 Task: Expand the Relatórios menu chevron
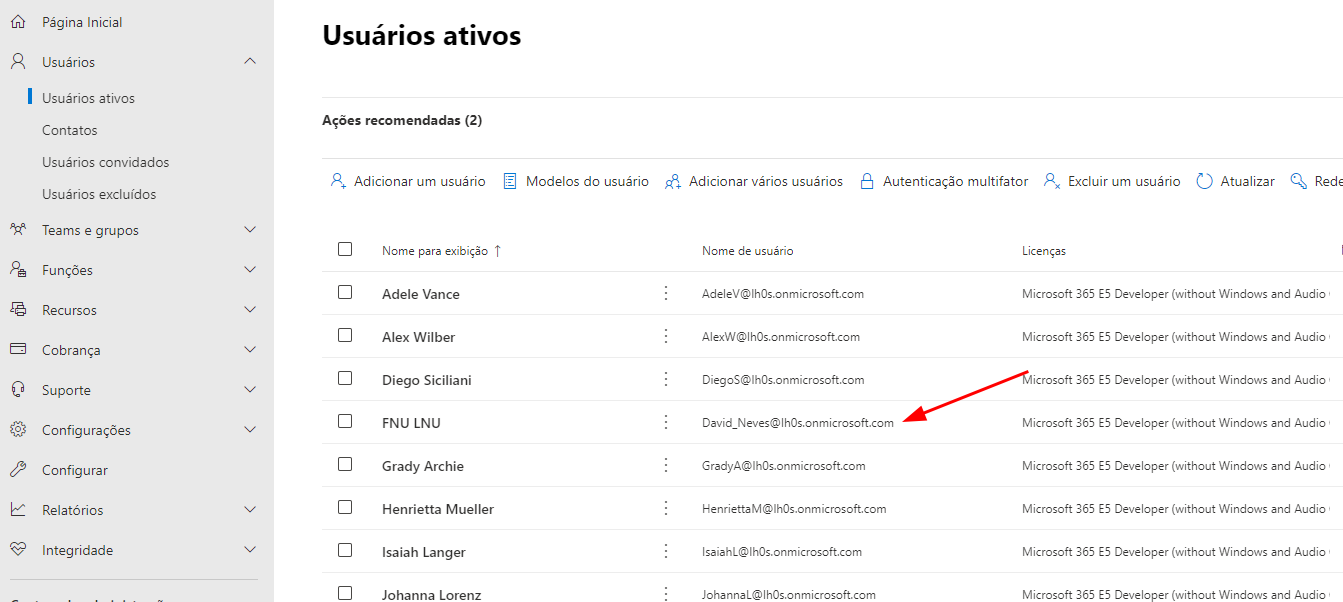coord(250,510)
